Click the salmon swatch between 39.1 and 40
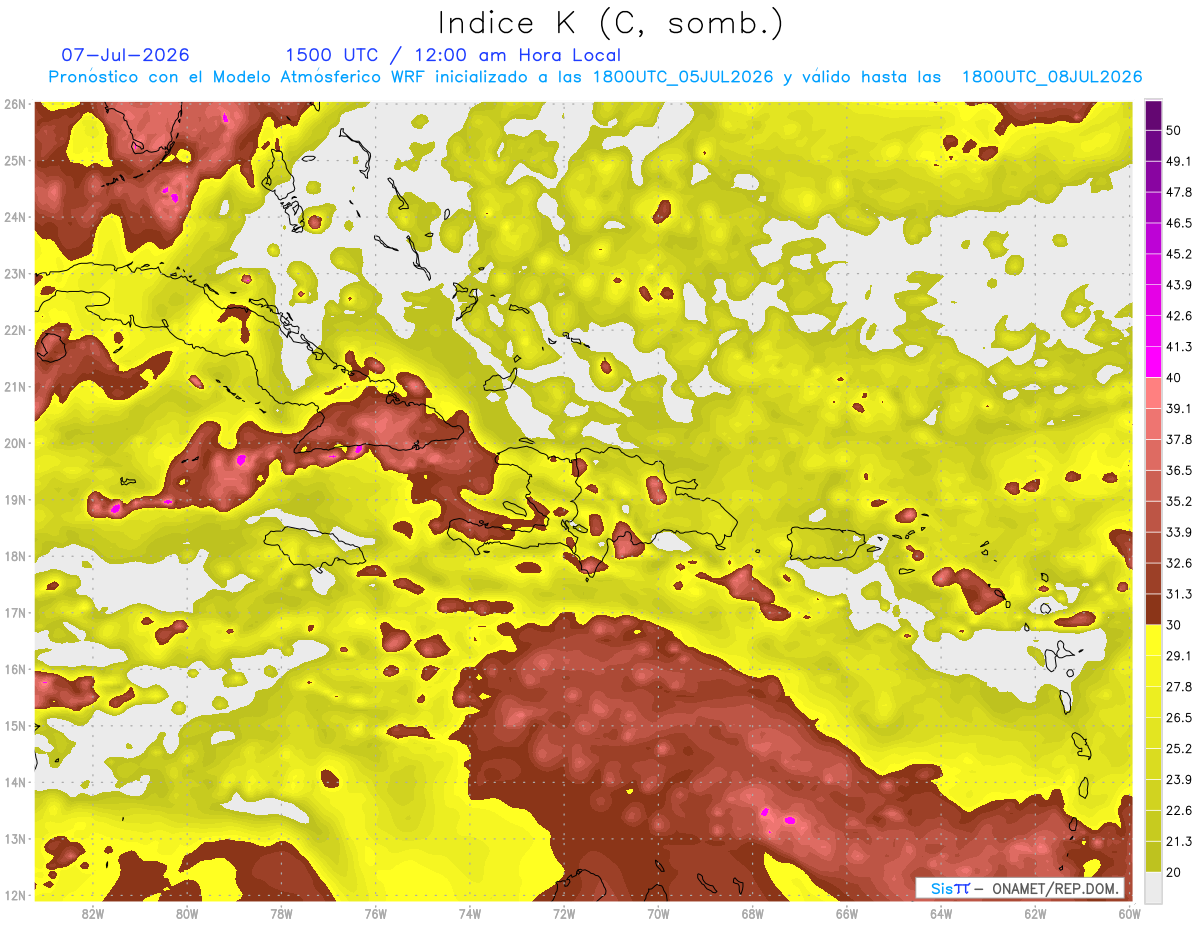Screen dimensions: 1200x927 (x=1154, y=393)
